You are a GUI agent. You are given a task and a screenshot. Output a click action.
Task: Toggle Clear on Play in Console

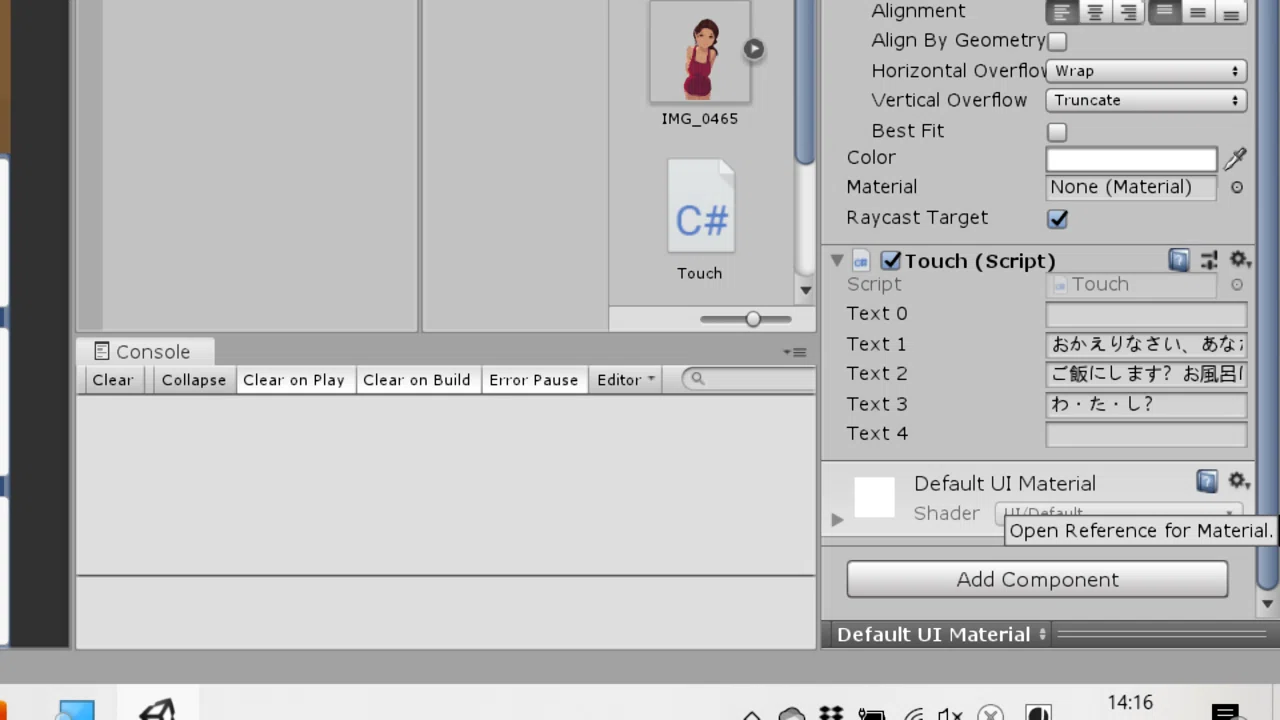[294, 380]
